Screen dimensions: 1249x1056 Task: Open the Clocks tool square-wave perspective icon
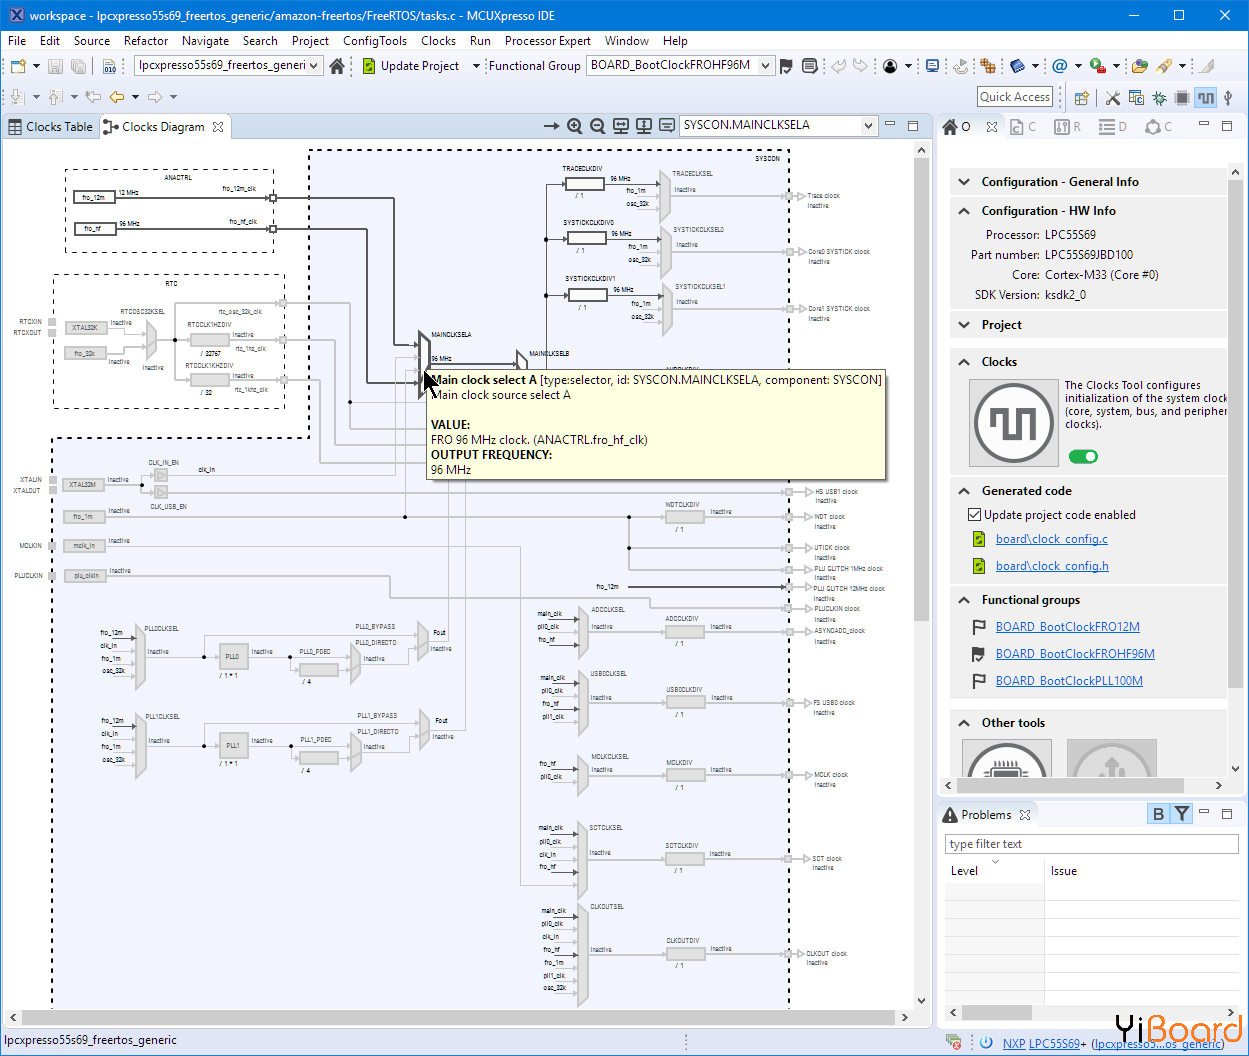(x=1206, y=97)
